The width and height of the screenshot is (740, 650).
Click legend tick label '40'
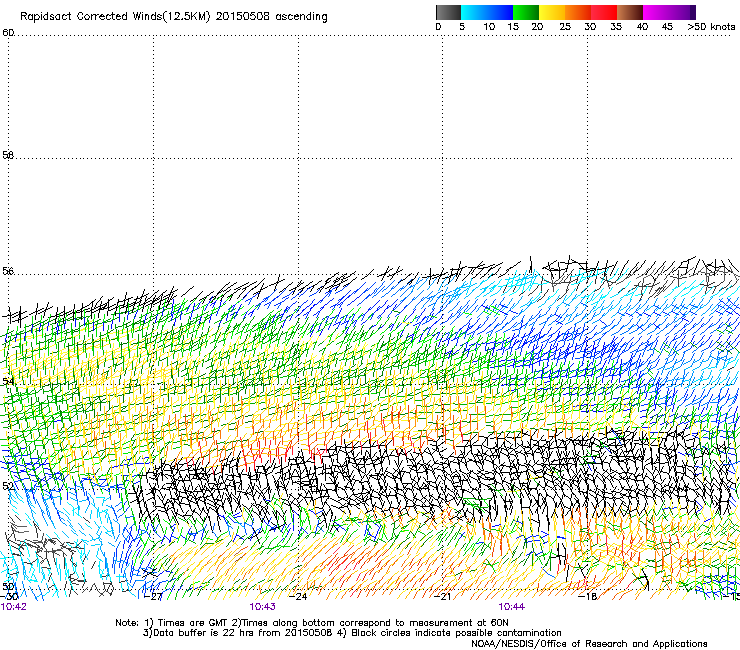642,27
